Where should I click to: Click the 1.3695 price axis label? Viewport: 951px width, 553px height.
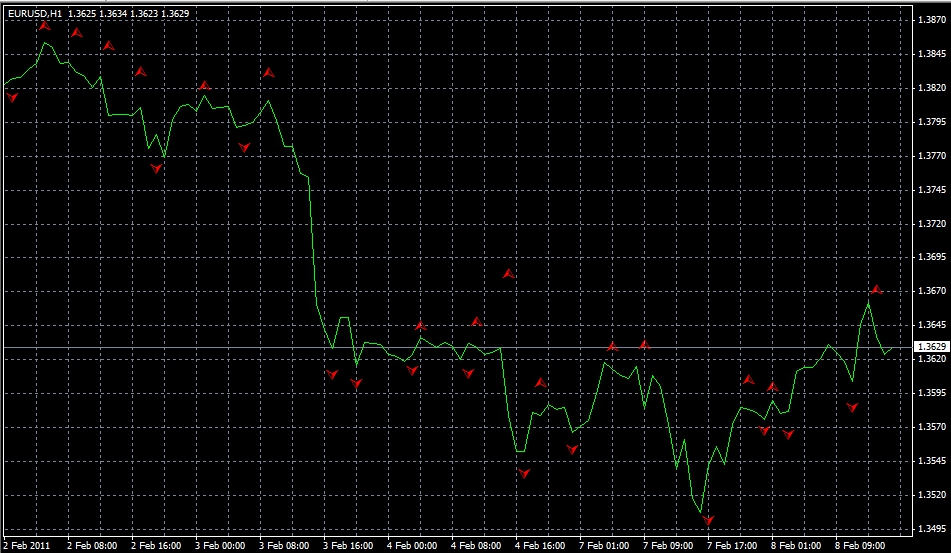point(930,258)
